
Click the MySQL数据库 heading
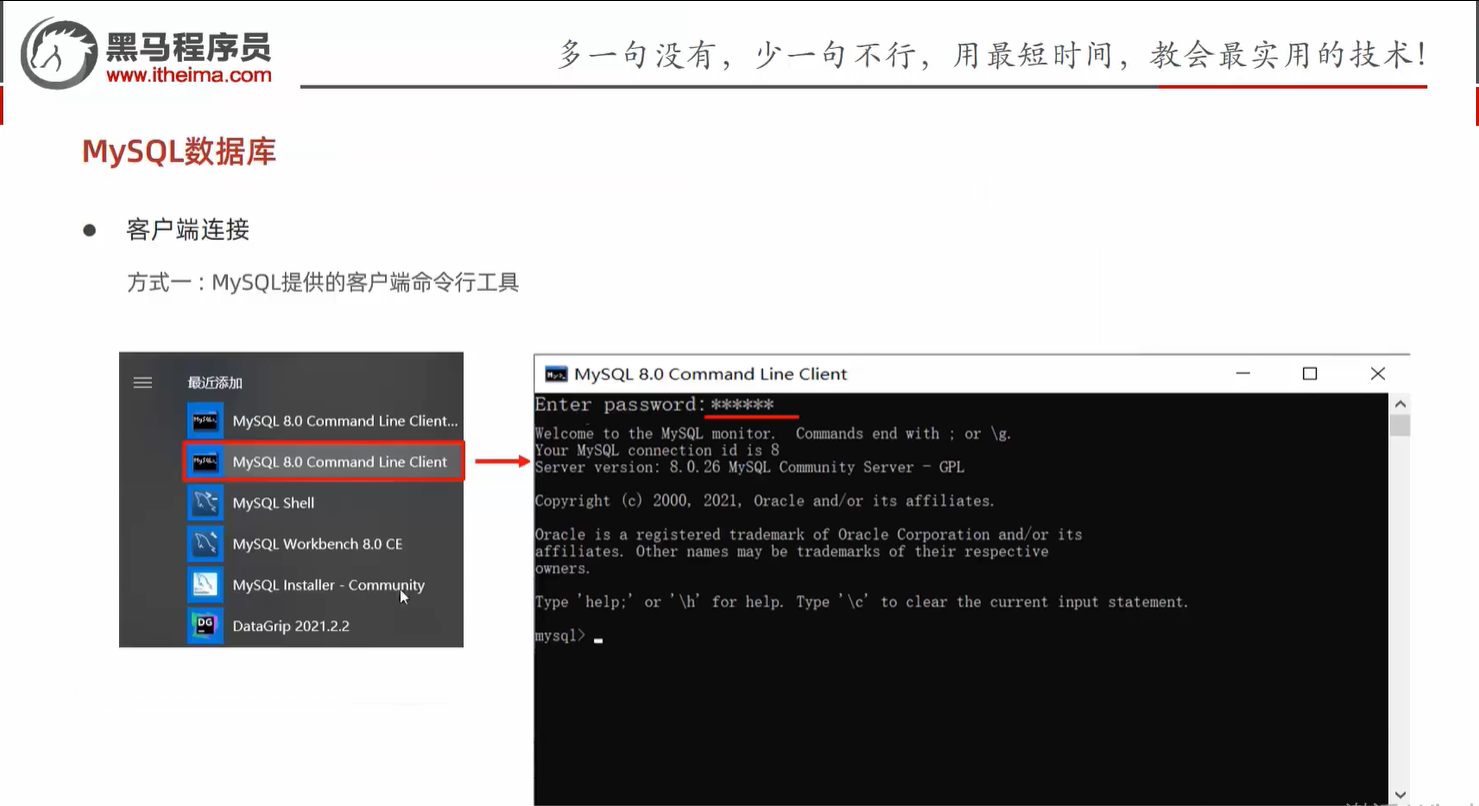tap(179, 151)
